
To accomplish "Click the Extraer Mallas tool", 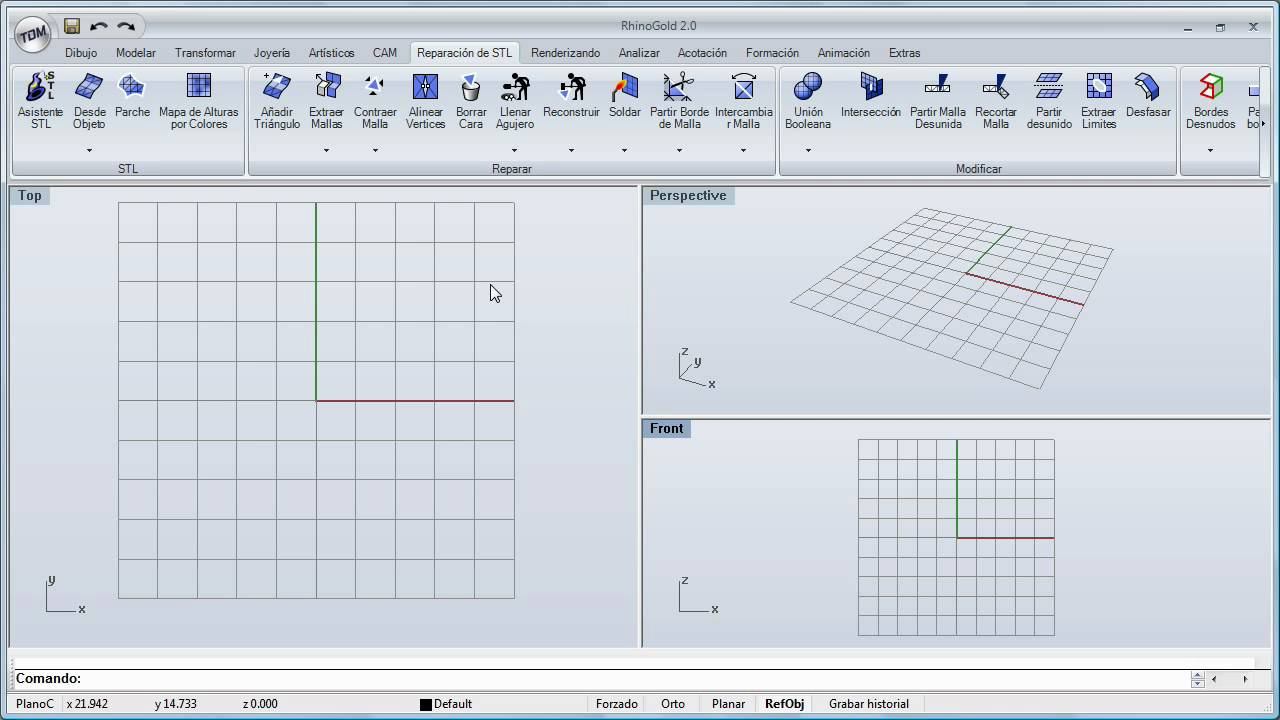I will pyautogui.click(x=326, y=101).
